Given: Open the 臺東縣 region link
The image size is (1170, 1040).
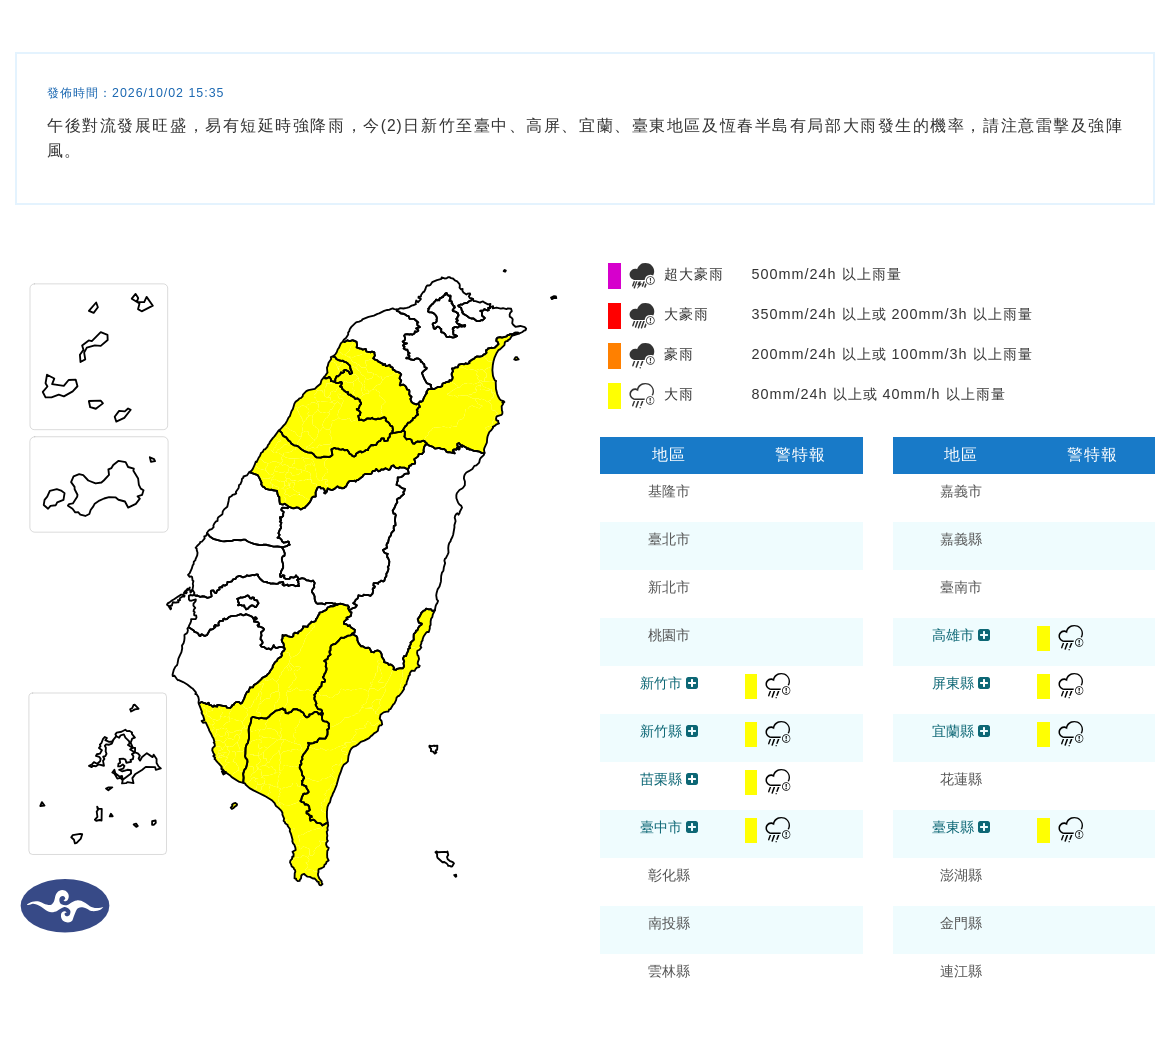Looking at the screenshot, I should point(953,827).
